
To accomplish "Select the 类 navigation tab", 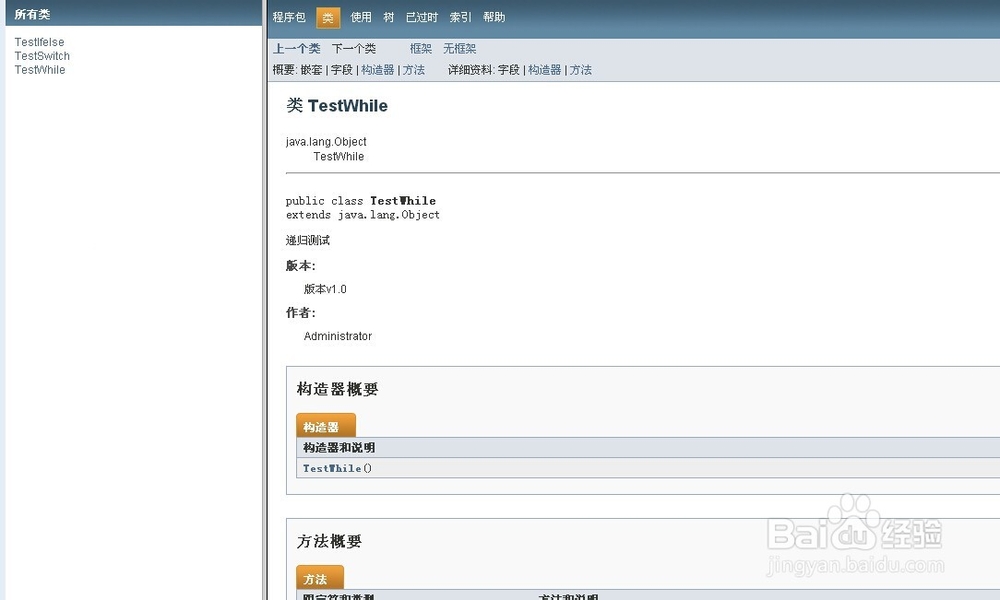I will pyautogui.click(x=326, y=17).
